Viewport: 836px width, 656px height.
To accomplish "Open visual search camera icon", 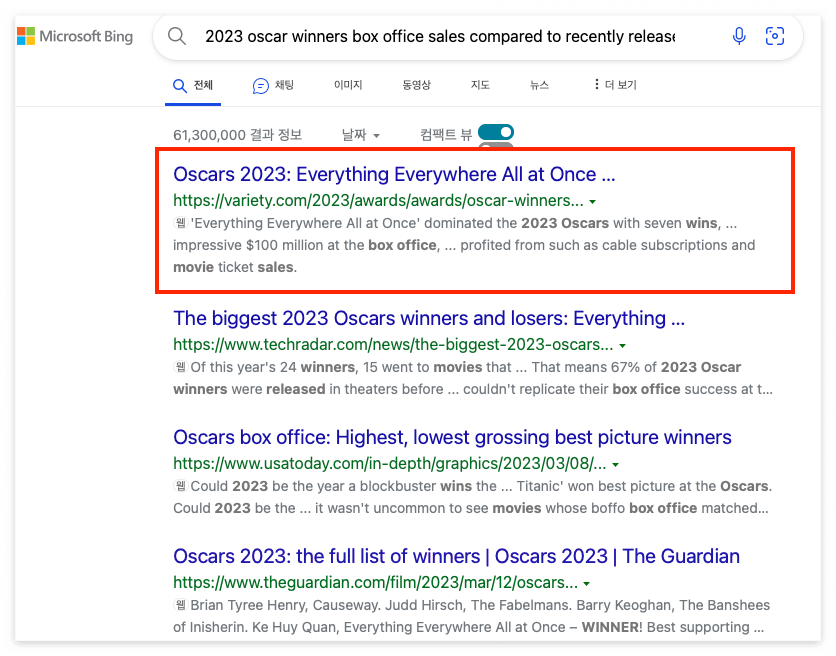I will [x=774, y=36].
